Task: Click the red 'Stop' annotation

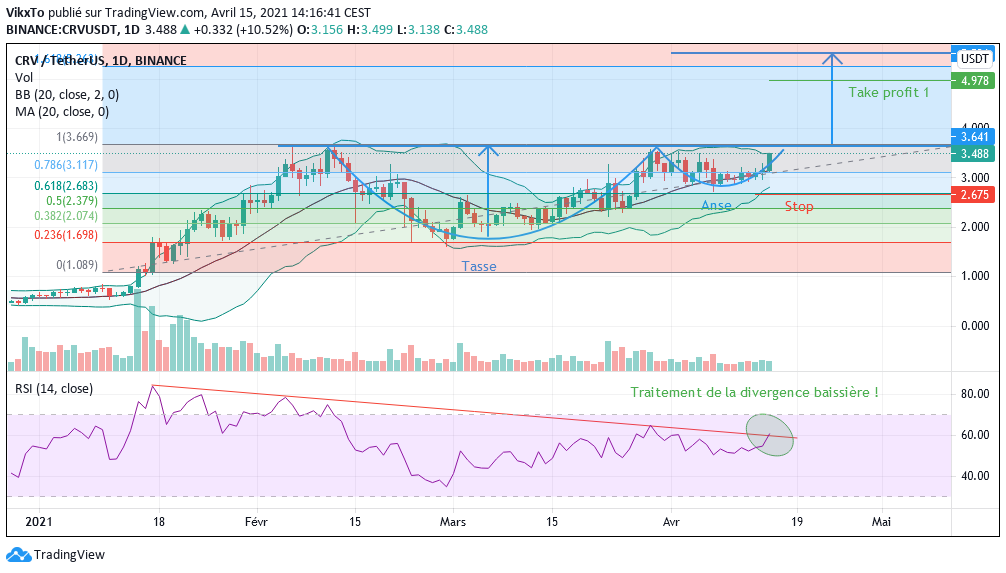Action: click(799, 206)
